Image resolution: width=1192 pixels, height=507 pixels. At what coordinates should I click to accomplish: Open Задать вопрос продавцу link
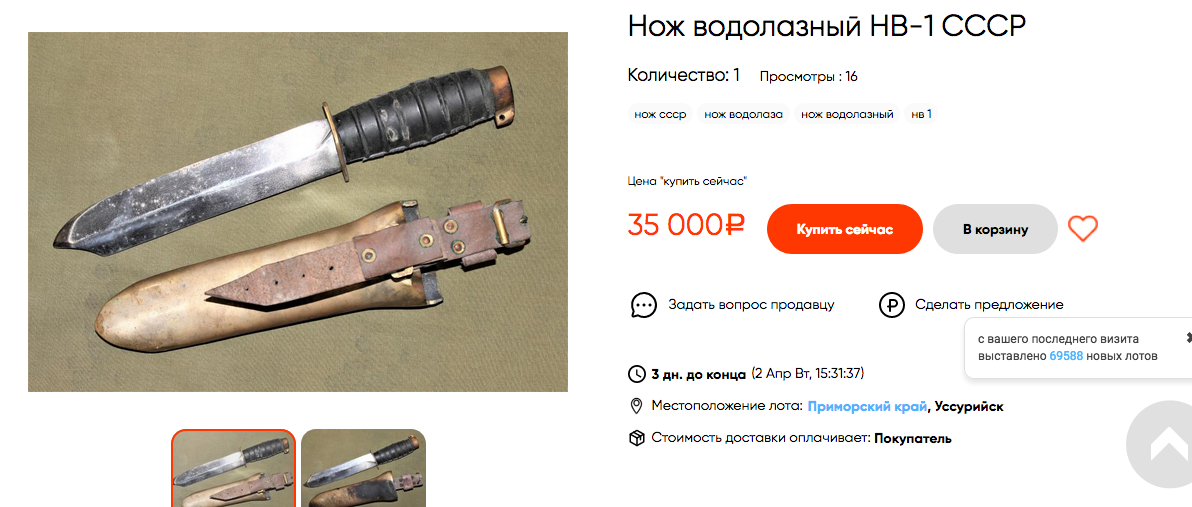(x=751, y=305)
